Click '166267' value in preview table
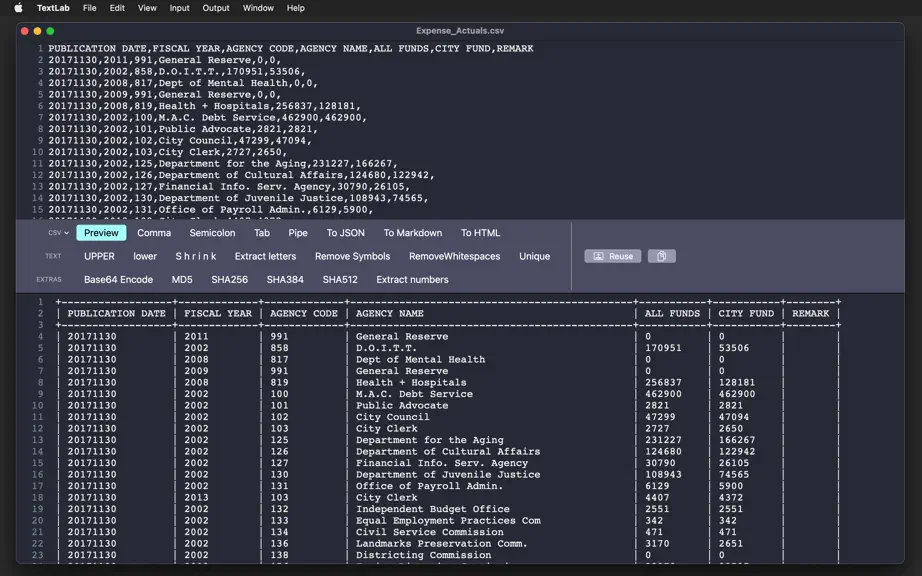Viewport: 922px width, 576px height. tap(737, 440)
